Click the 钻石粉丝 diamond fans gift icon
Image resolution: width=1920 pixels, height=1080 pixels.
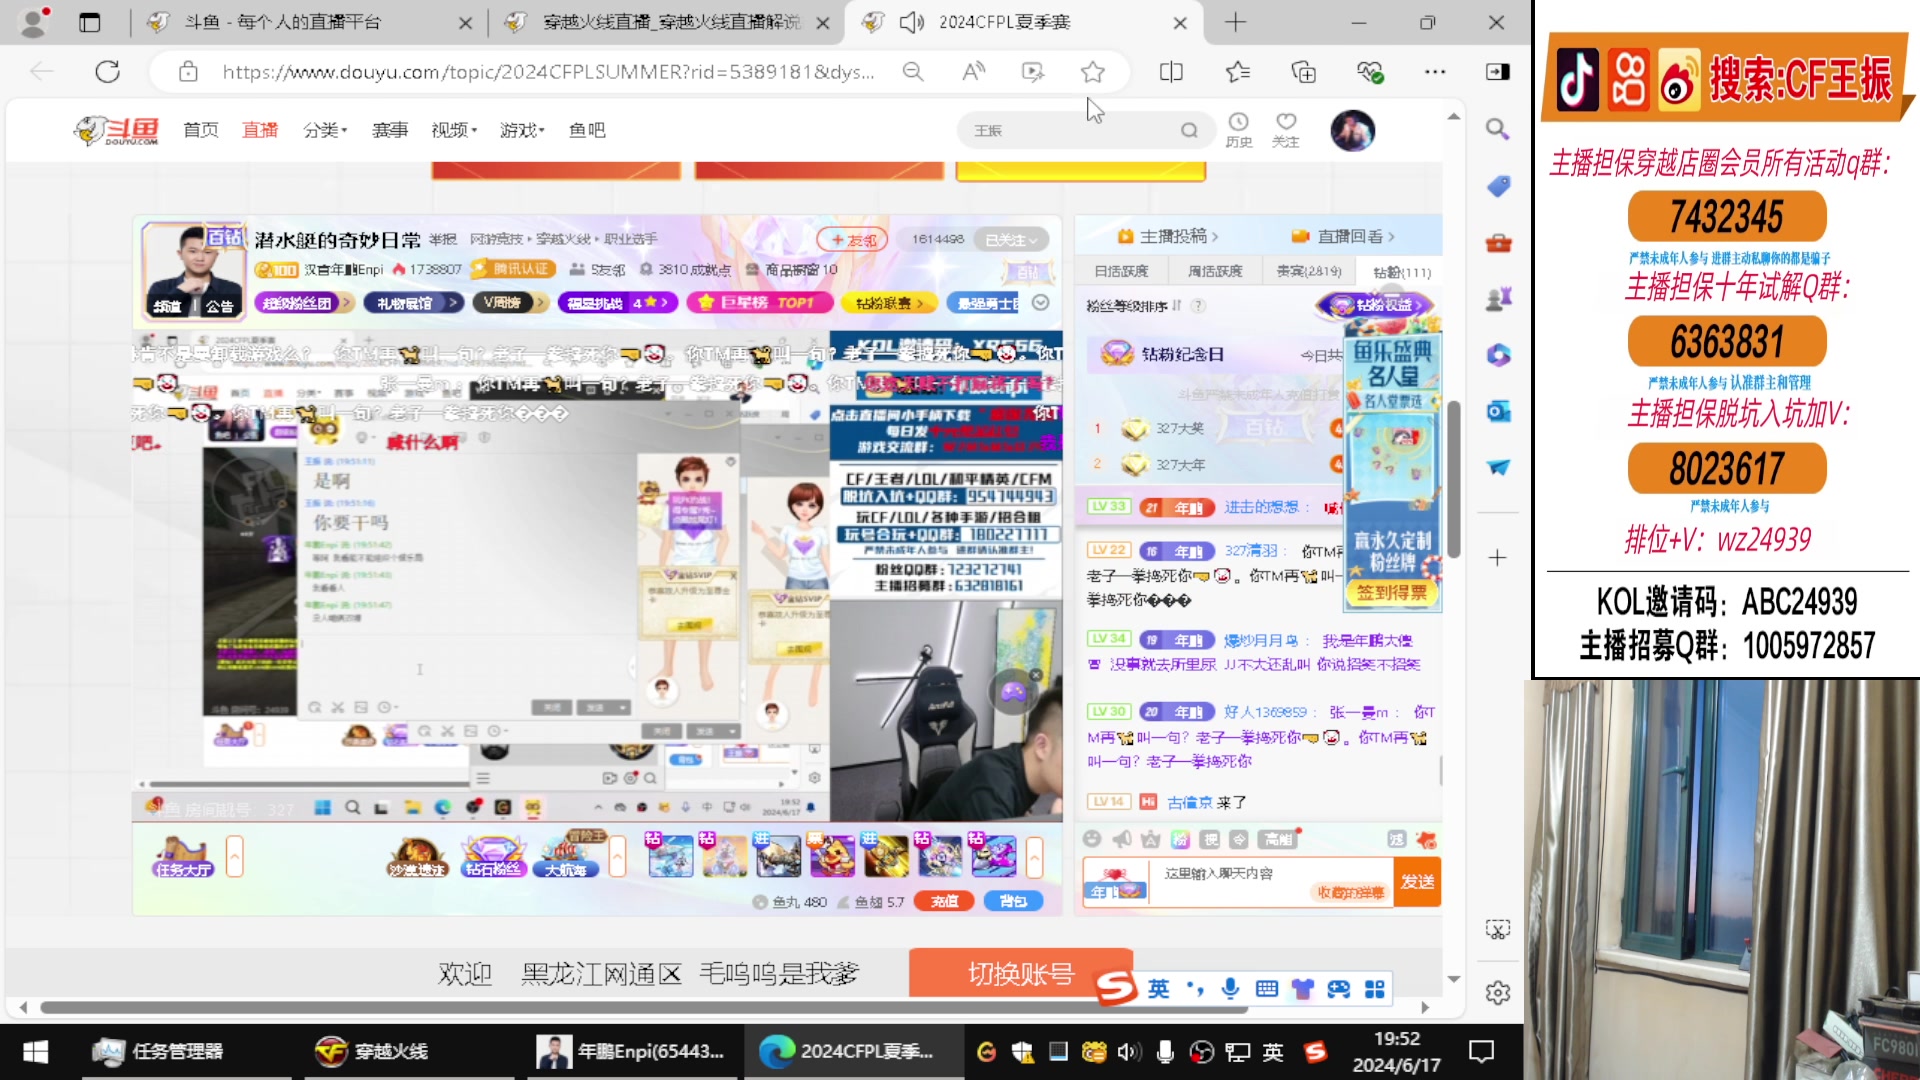pos(492,856)
